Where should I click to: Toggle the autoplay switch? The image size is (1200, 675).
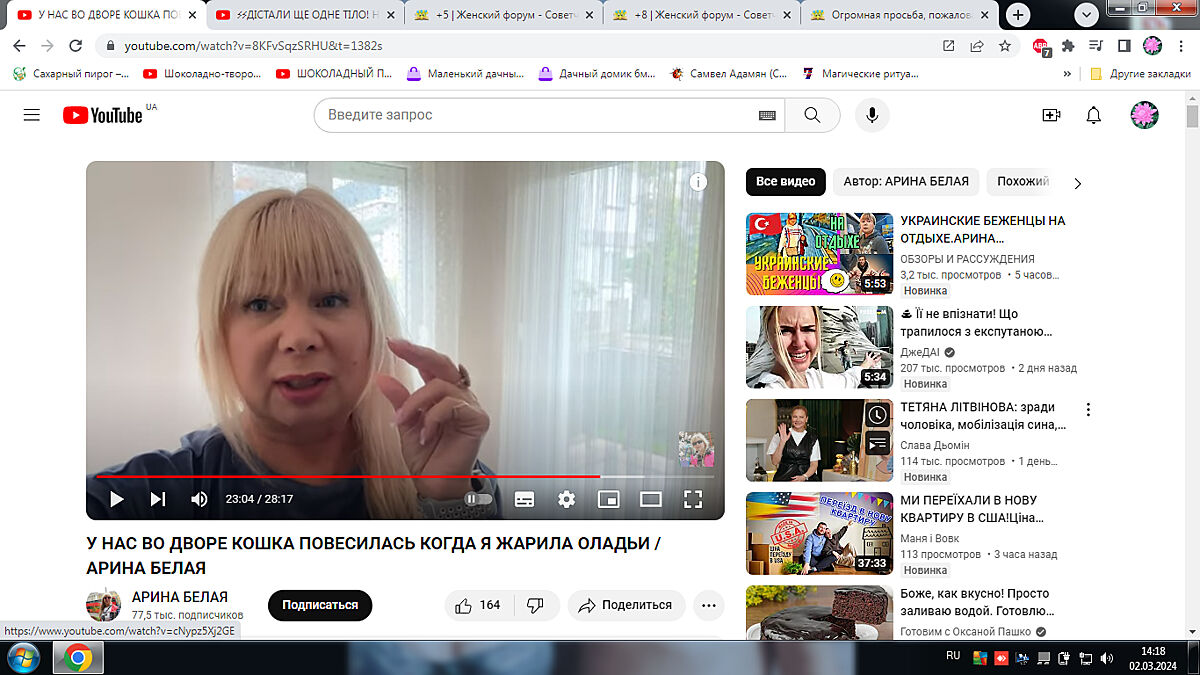[x=479, y=499]
